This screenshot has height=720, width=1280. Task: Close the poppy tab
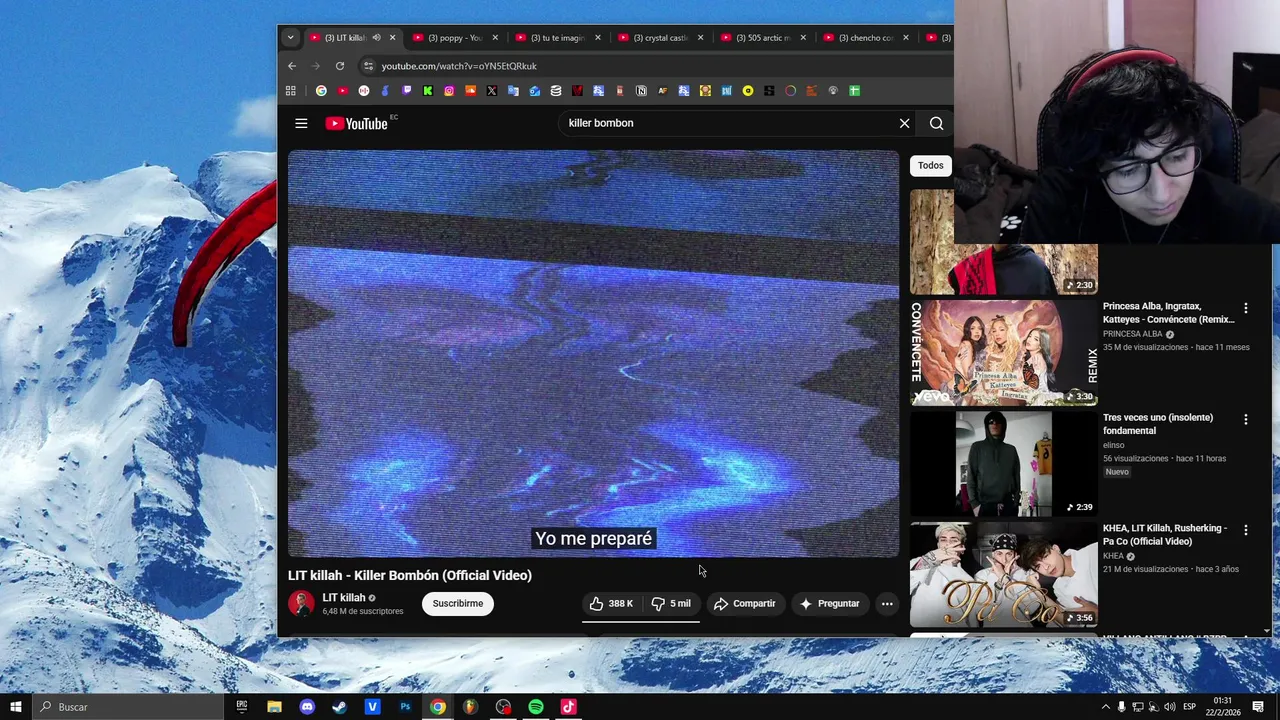click(494, 38)
